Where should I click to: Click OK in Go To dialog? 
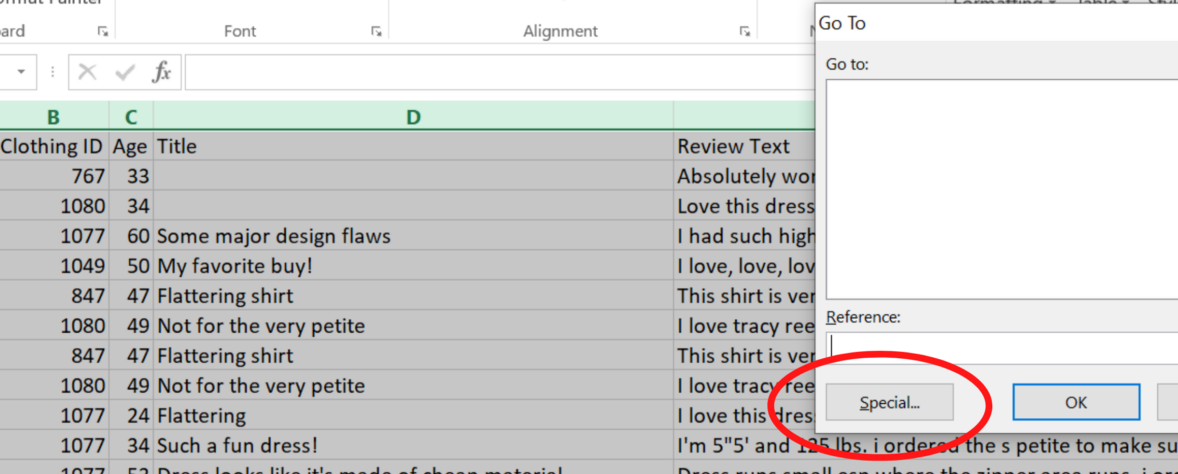(1076, 403)
